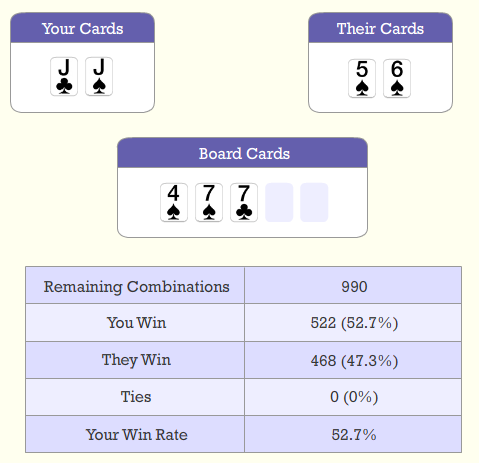
Task: Click the Board Cards header
Action: click(243, 153)
